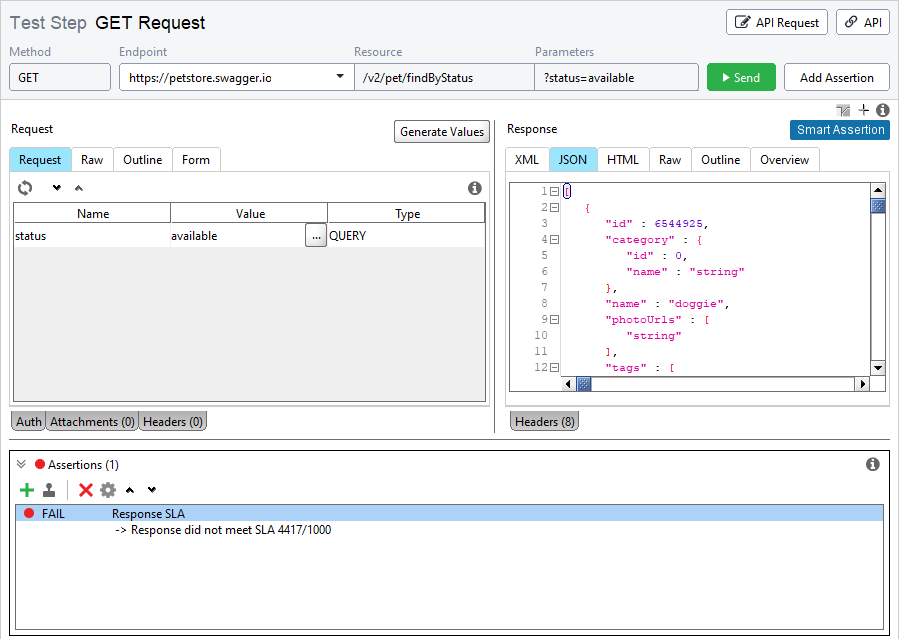Collapse JSON node on line 2
Screen dimensions: 899x639
click(554, 207)
